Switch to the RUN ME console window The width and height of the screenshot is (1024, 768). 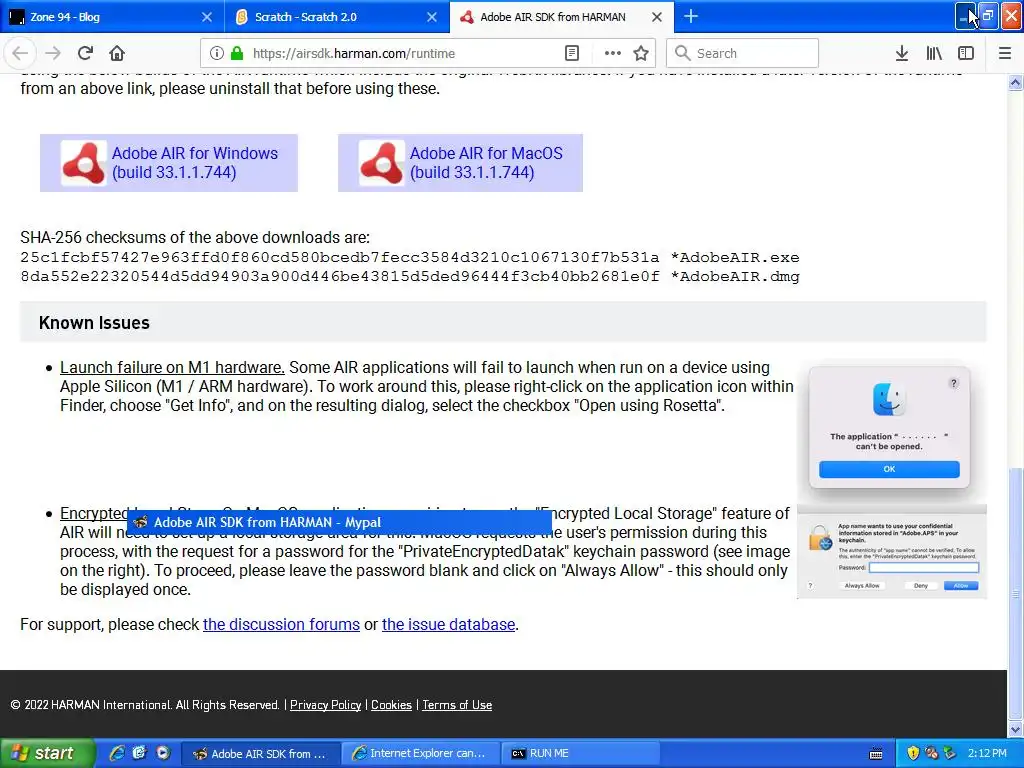pos(580,754)
